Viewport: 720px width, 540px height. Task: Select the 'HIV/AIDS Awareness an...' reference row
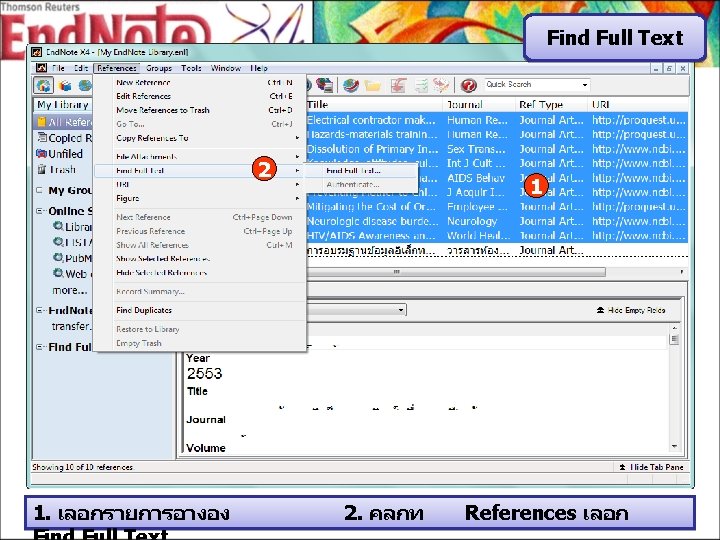[497, 236]
